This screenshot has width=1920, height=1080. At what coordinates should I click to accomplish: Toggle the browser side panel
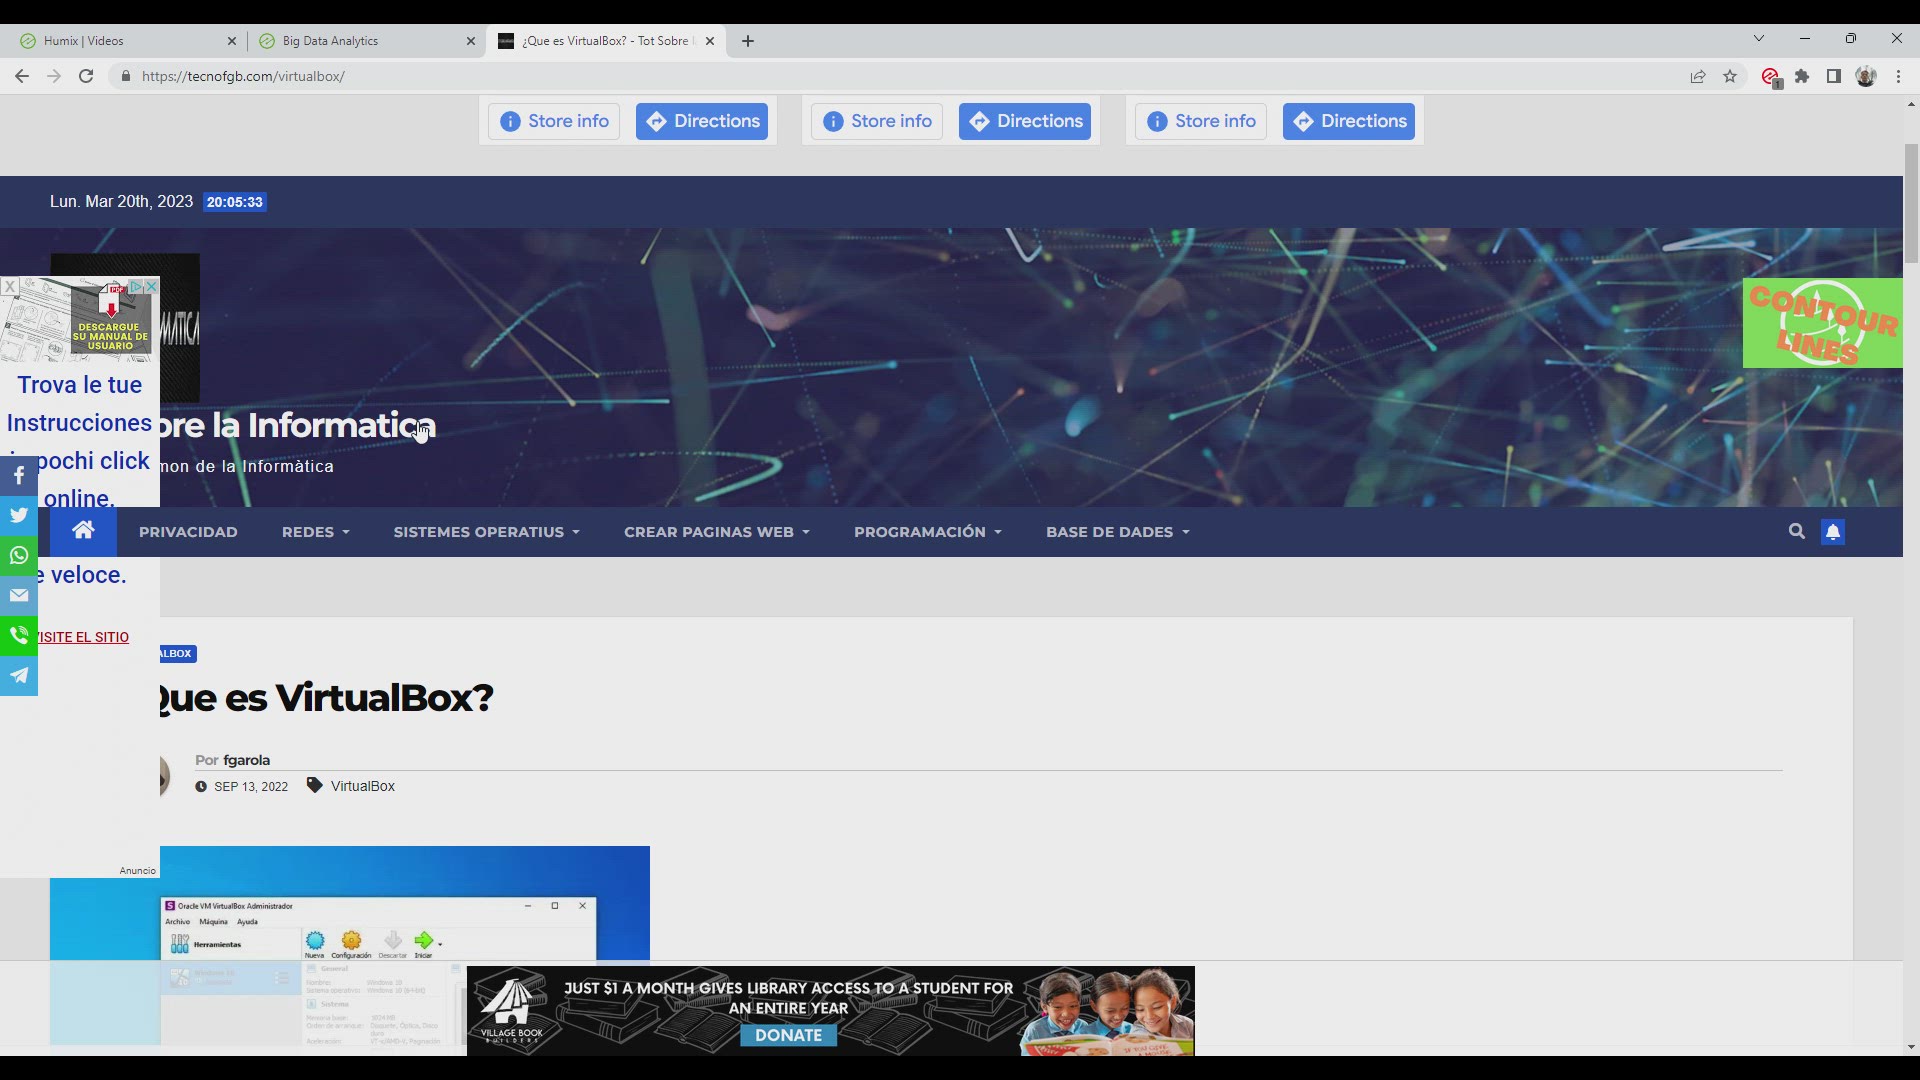1834,76
